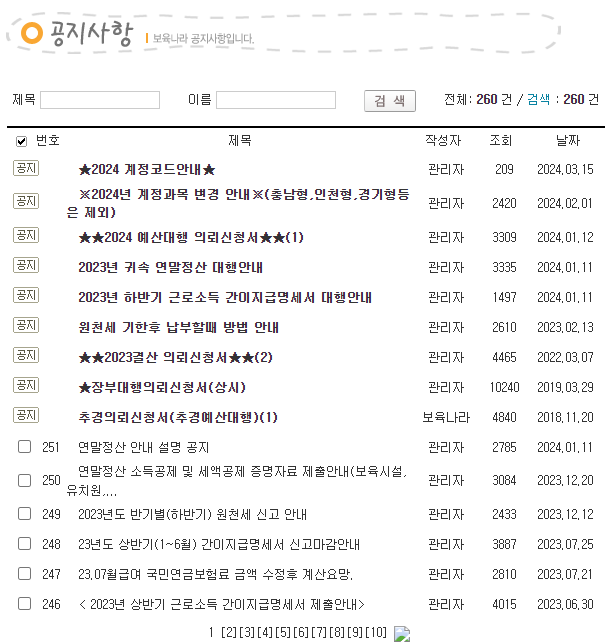The height and width of the screenshot is (643, 613).
Task: Go to page [2]
Action: coord(229,632)
